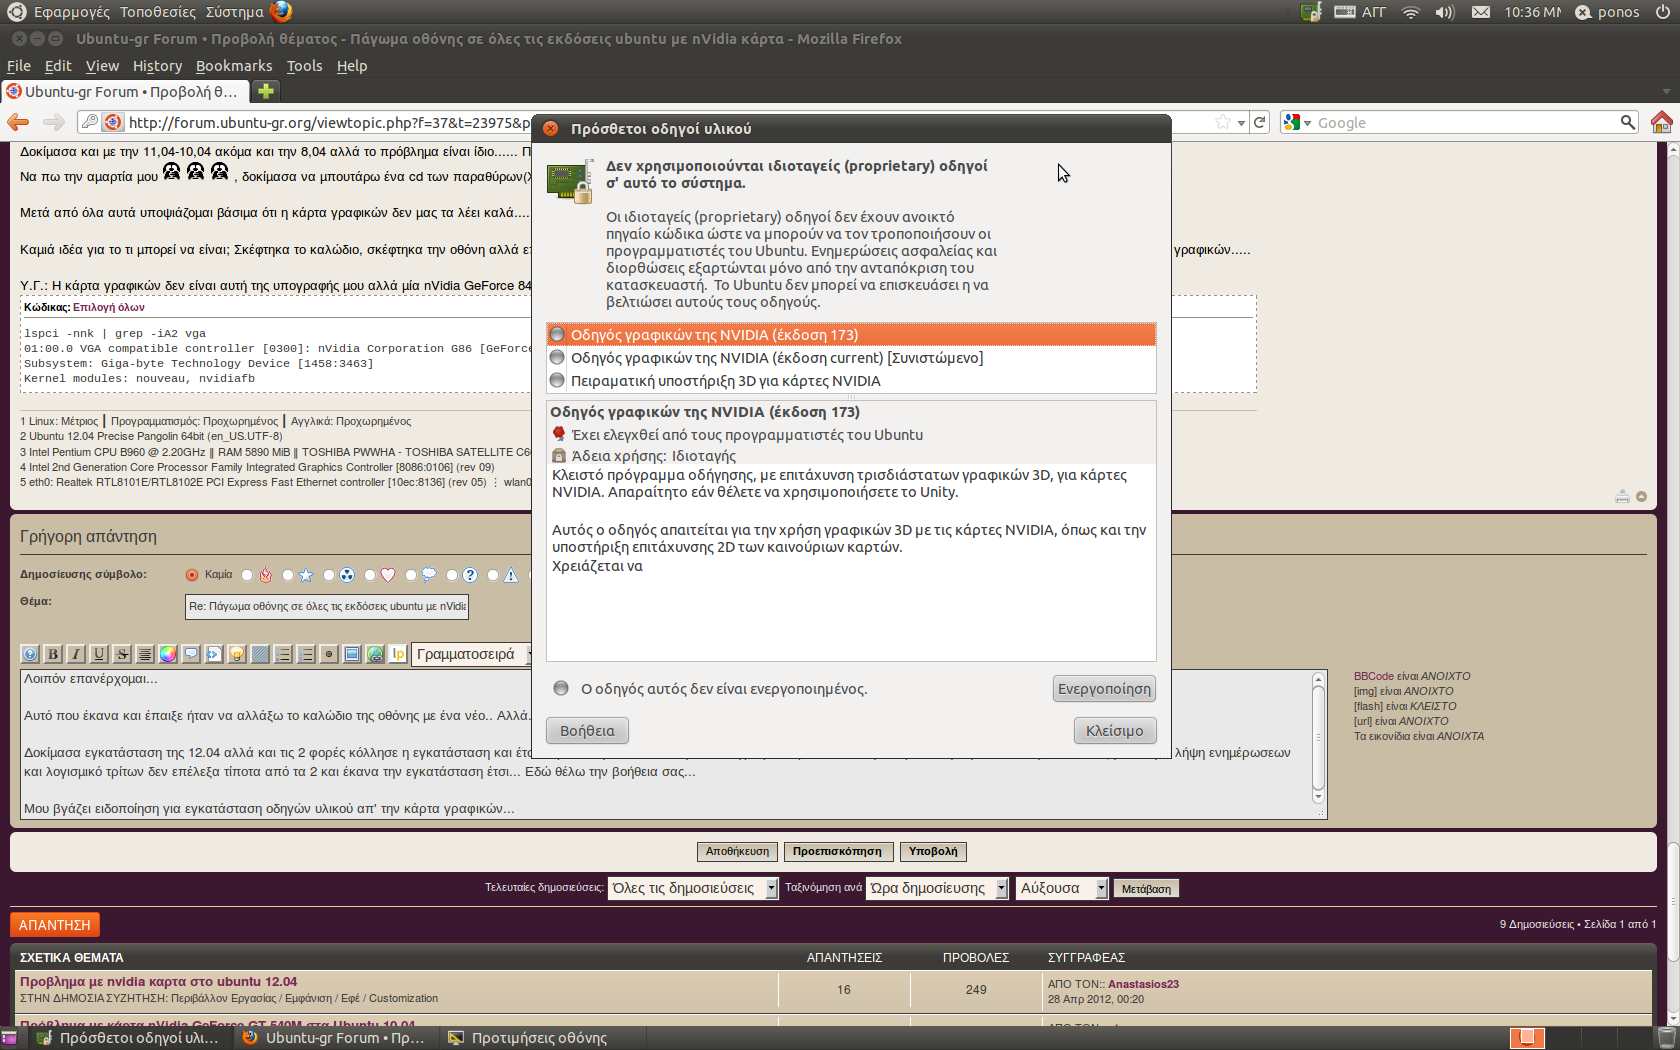
Task: Open the hardware drivers tray indicator
Action: pyautogui.click(x=1311, y=12)
